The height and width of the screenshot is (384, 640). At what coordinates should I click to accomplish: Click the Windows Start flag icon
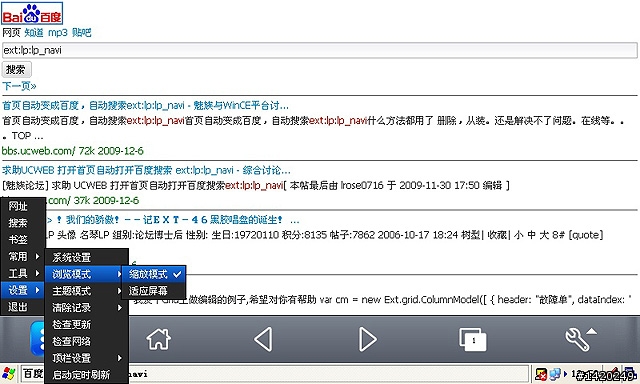click(x=9, y=374)
